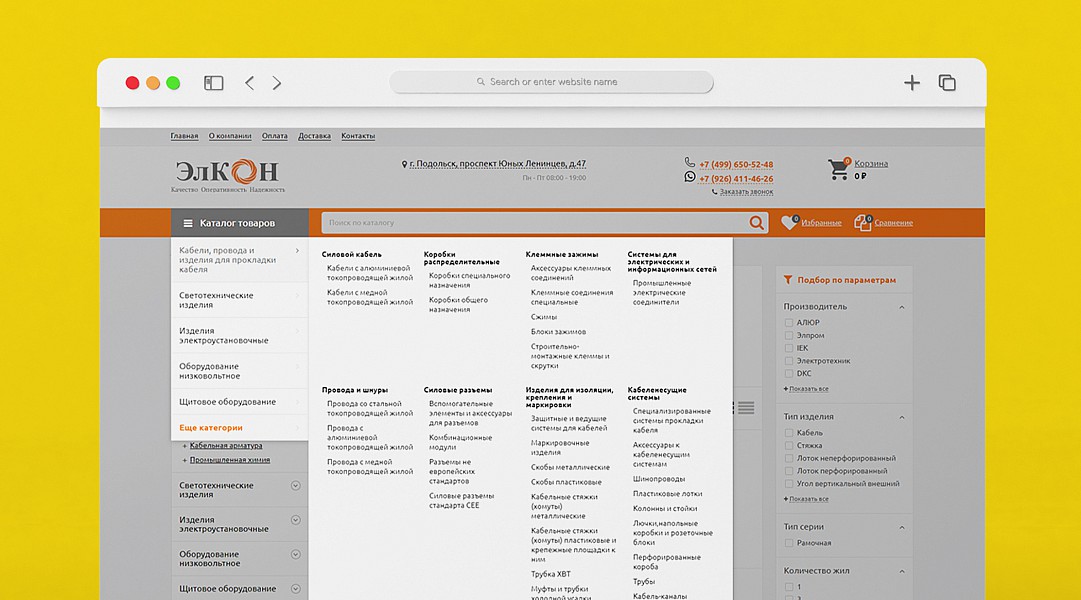Click the browser sidebar toggle icon
1081x600 pixels.
(213, 83)
